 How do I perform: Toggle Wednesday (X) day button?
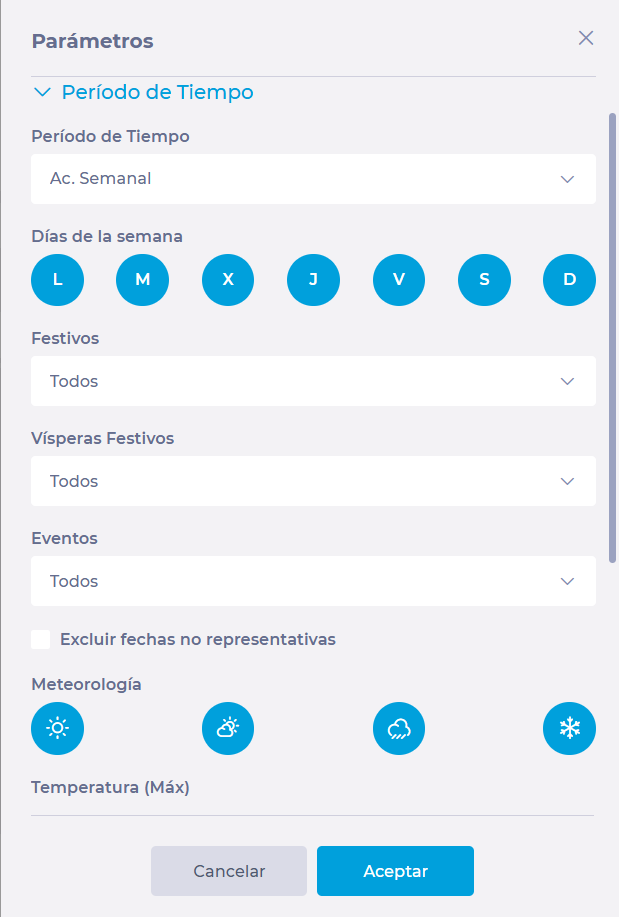(228, 279)
